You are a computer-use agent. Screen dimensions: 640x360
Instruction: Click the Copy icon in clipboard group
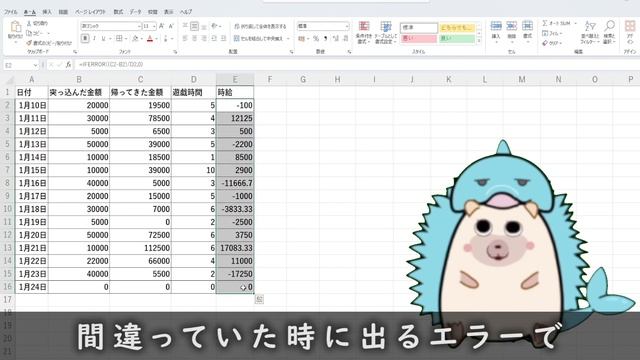pyautogui.click(x=29, y=33)
